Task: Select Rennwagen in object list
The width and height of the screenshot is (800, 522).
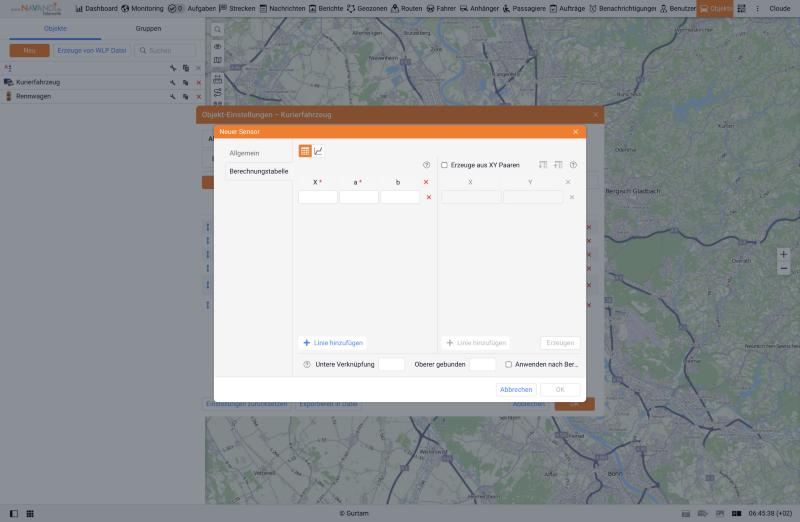Action: tap(33, 96)
